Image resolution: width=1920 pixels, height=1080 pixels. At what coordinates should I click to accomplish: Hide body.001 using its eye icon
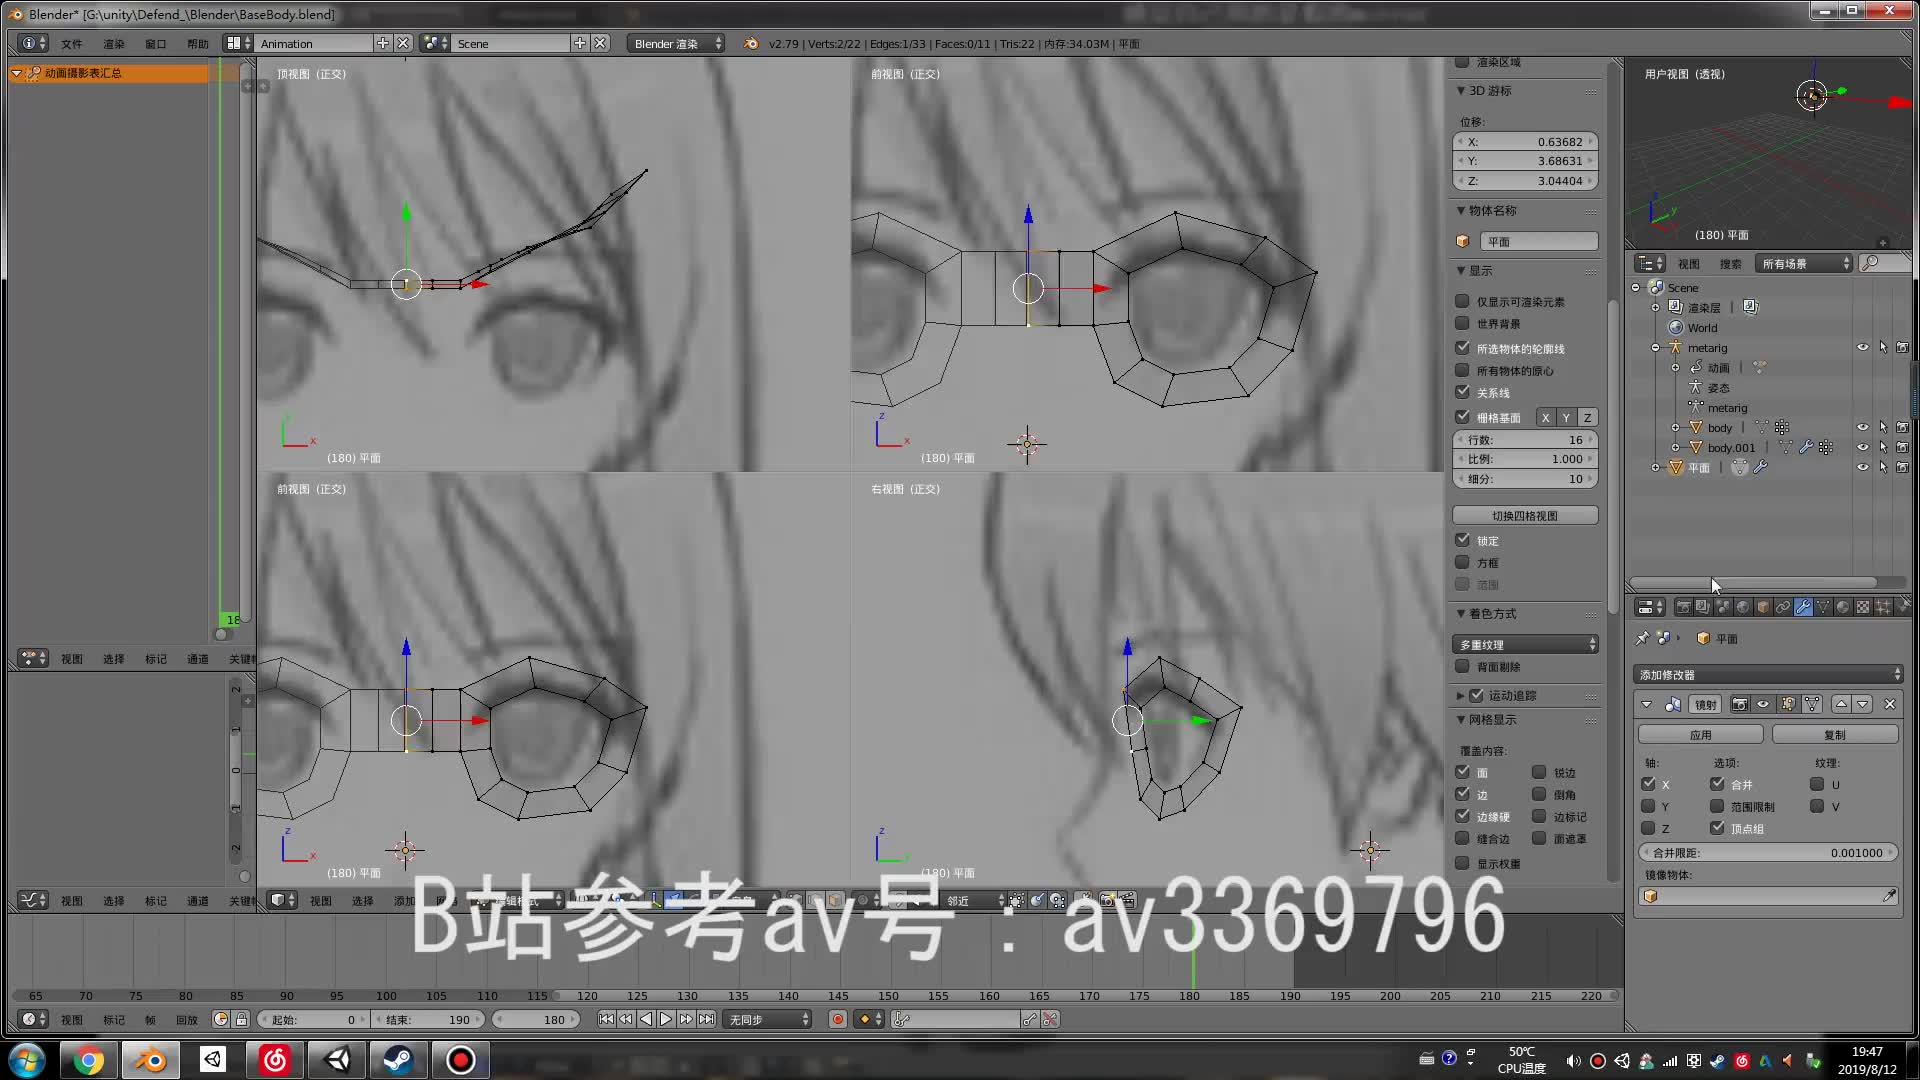(x=1862, y=448)
